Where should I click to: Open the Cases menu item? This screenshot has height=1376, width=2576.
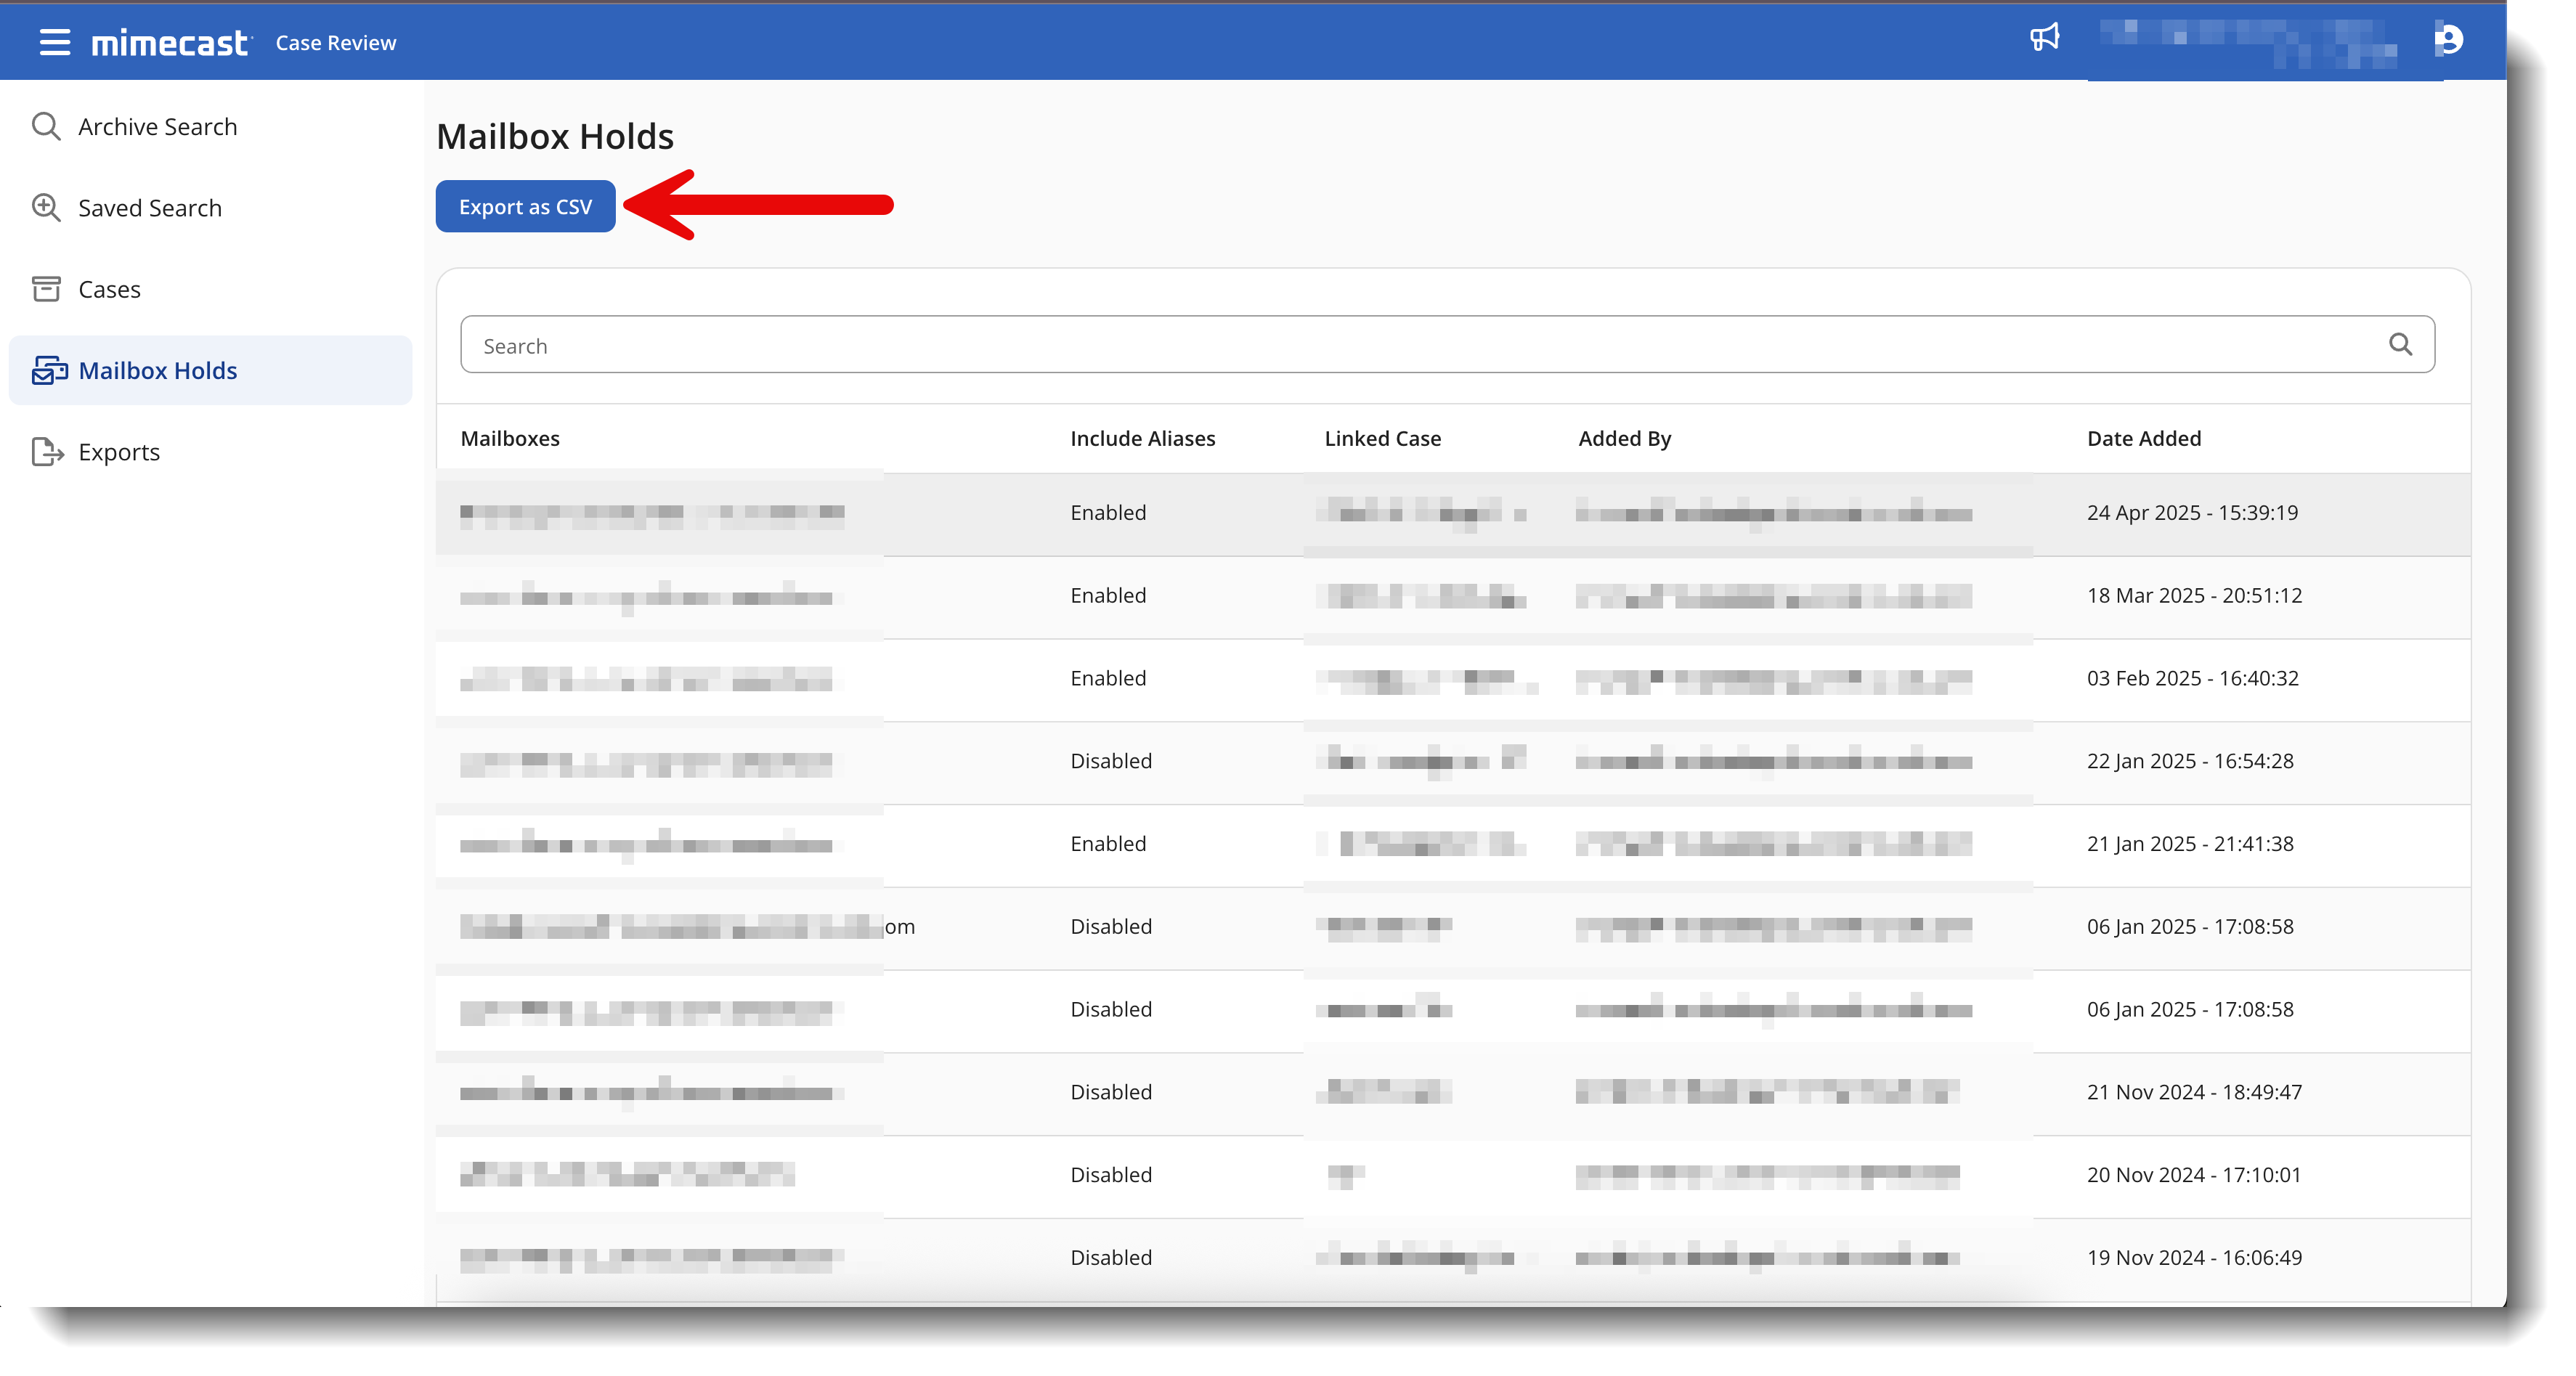point(109,289)
